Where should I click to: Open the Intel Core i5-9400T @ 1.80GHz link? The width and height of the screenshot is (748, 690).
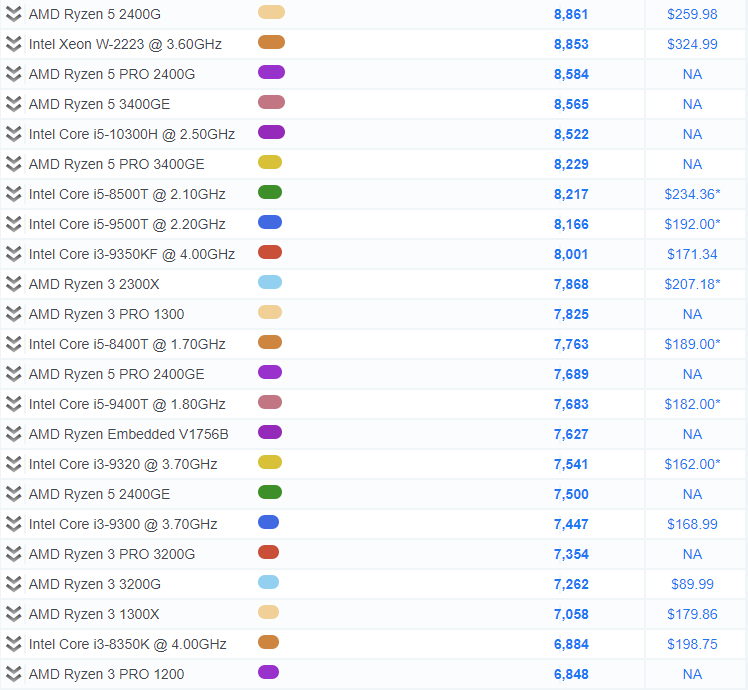point(127,404)
